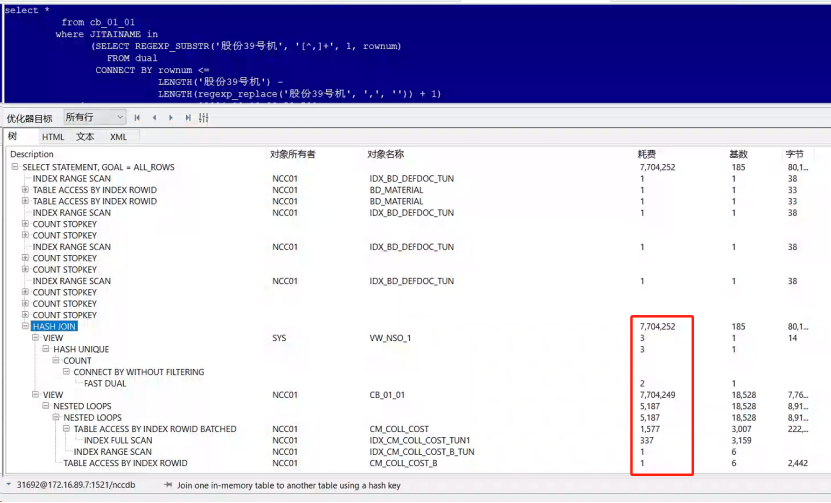831x503 pixels.
Task: Click cost value 7,704,249
Action: [x=657, y=394]
